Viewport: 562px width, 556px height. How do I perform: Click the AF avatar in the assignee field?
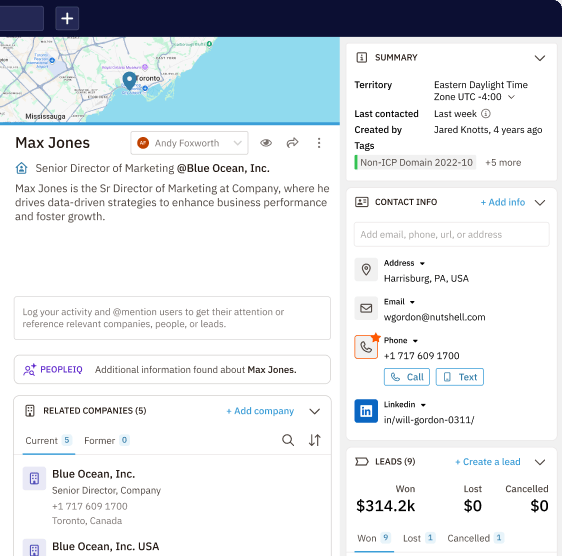point(143,143)
